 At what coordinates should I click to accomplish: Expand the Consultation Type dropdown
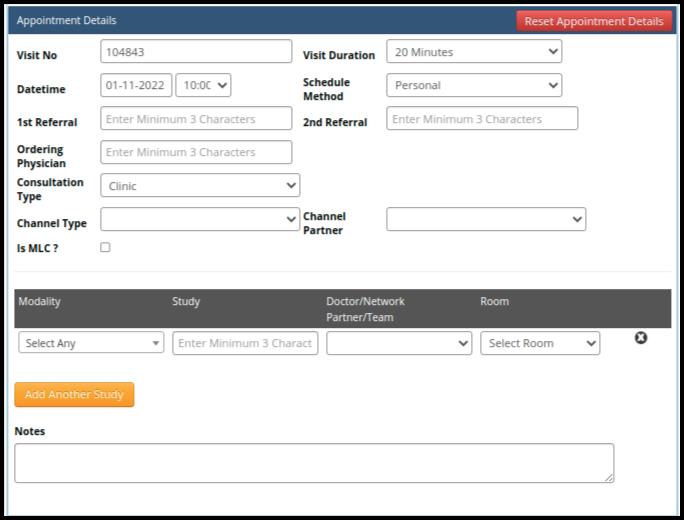(200, 185)
